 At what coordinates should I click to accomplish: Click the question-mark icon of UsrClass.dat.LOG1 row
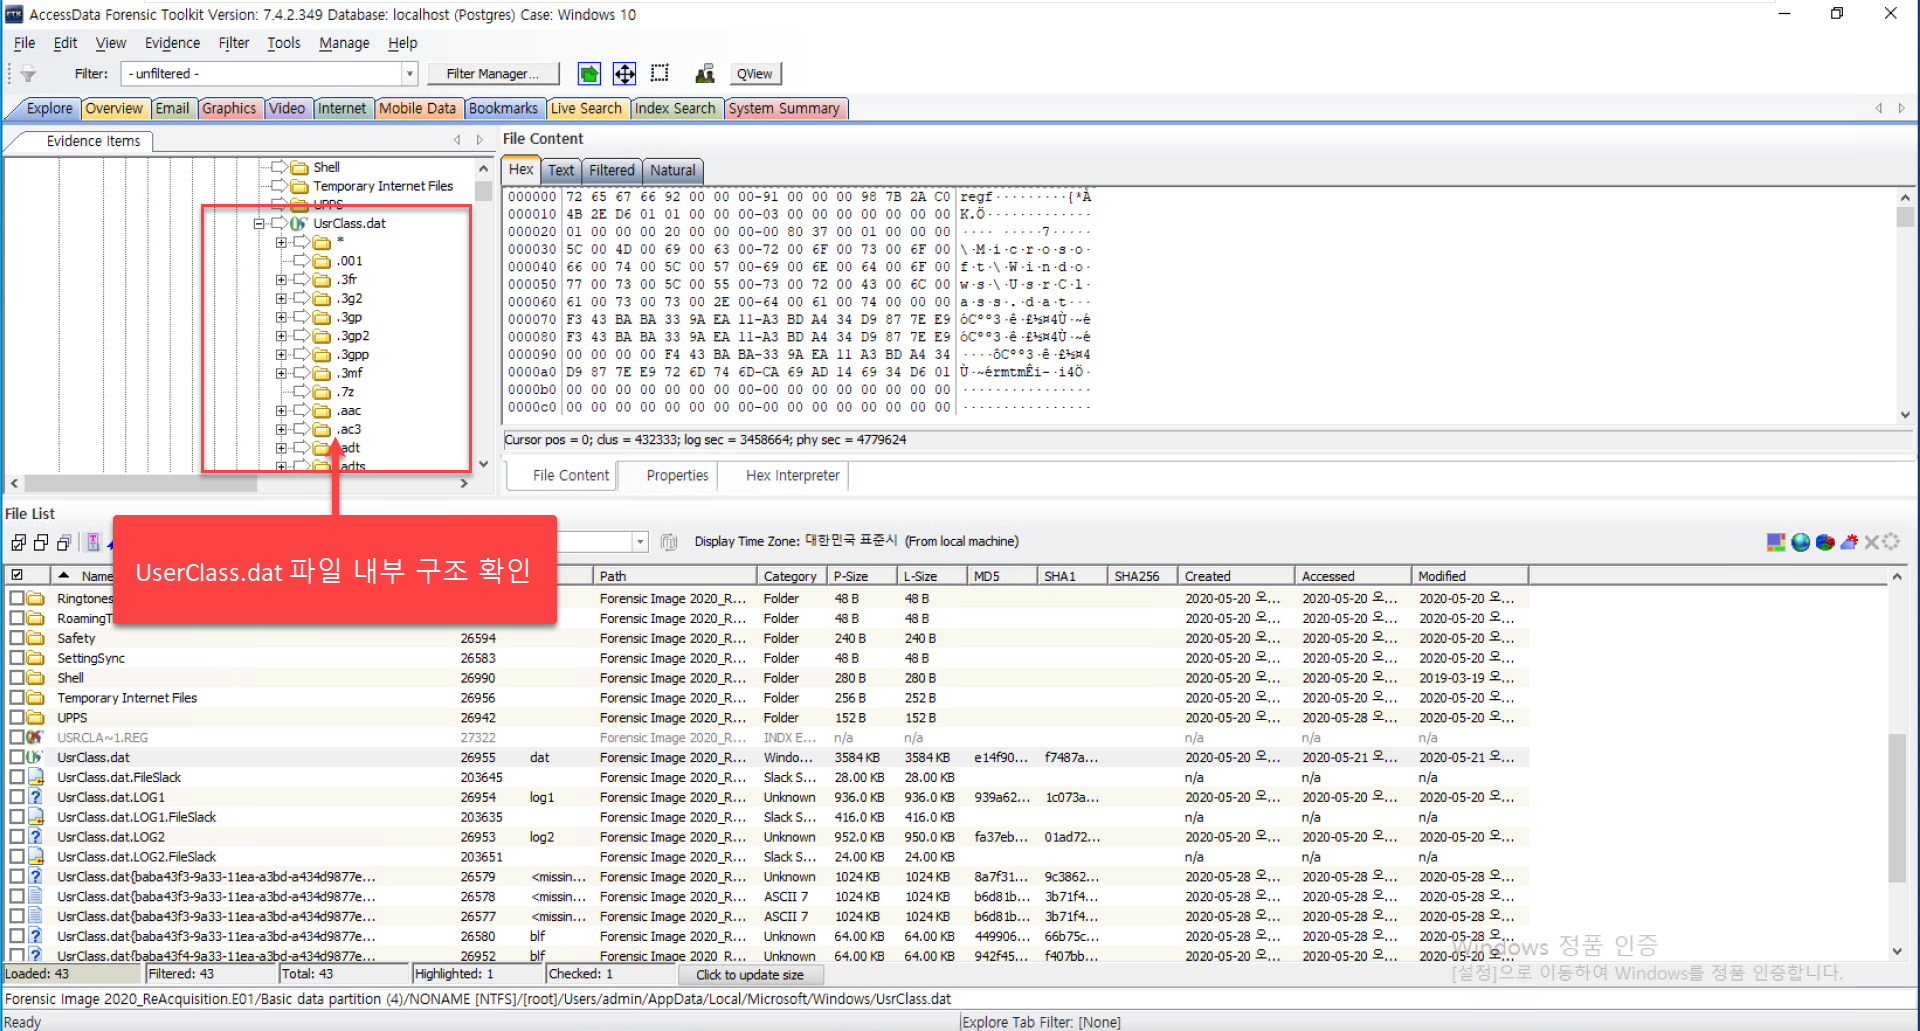click(35, 797)
